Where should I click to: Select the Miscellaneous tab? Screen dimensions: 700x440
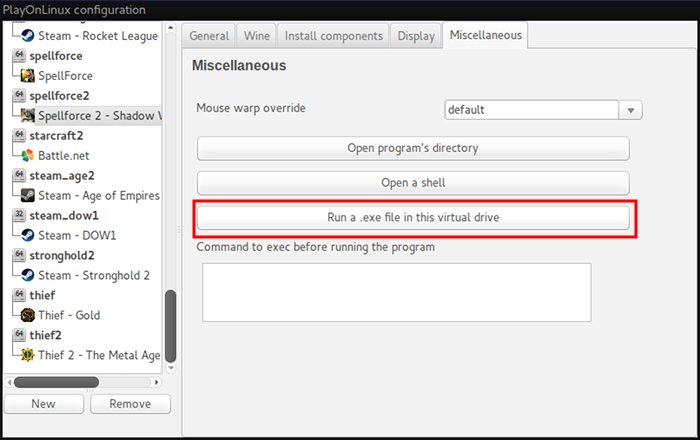(485, 35)
